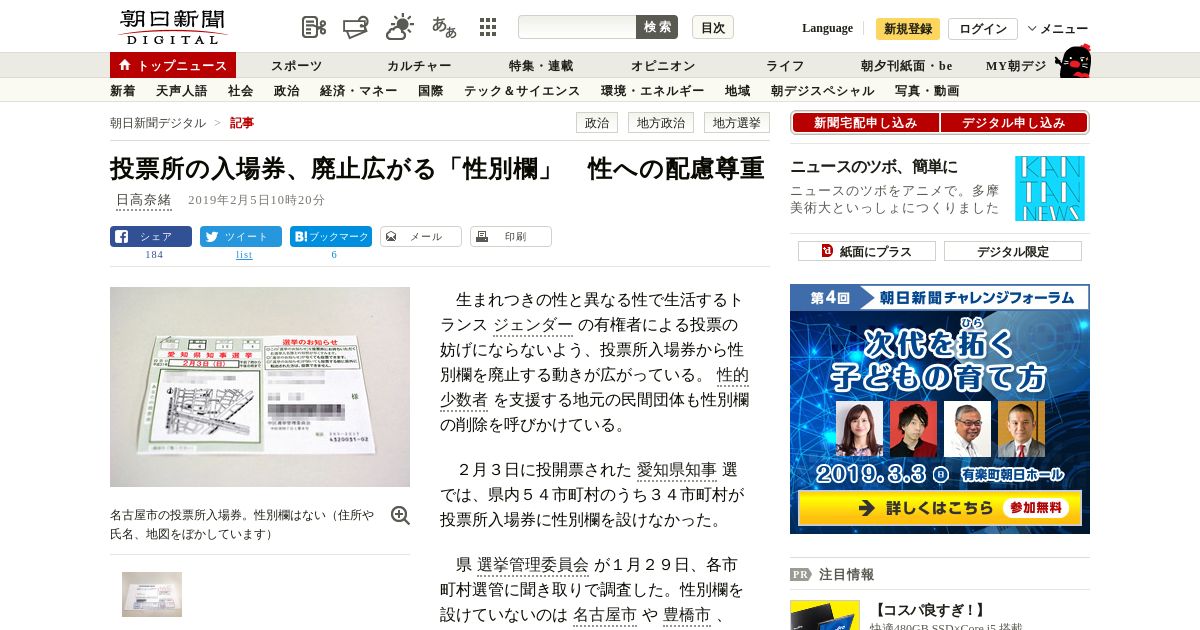This screenshot has height=630, width=1200.
Task: Click the 新聞宅配申し込み button
Action: (x=865, y=123)
